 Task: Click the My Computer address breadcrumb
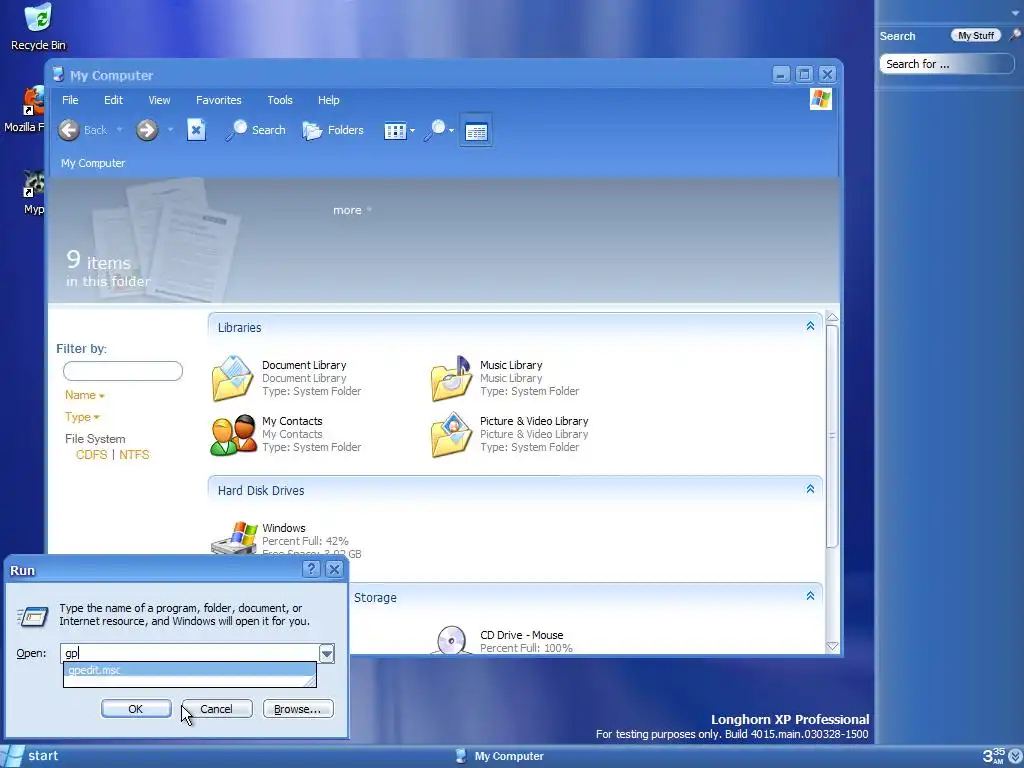click(93, 163)
